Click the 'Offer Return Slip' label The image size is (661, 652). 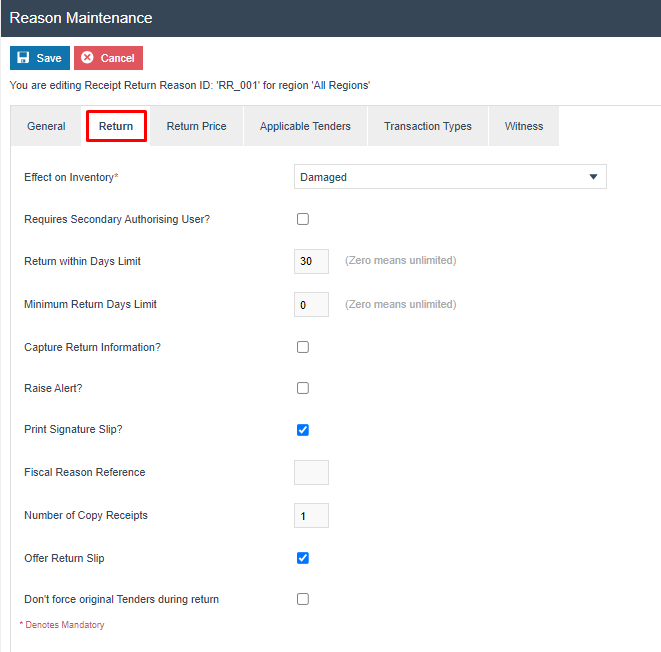pyautogui.click(x=64, y=558)
